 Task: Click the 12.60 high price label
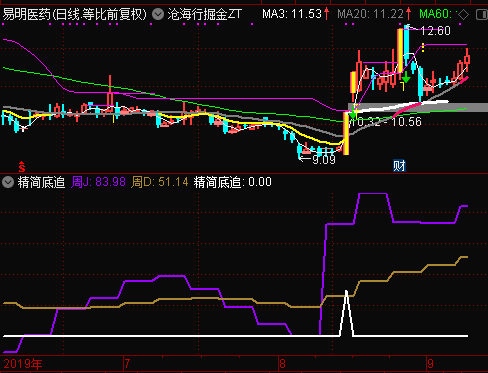click(x=435, y=31)
